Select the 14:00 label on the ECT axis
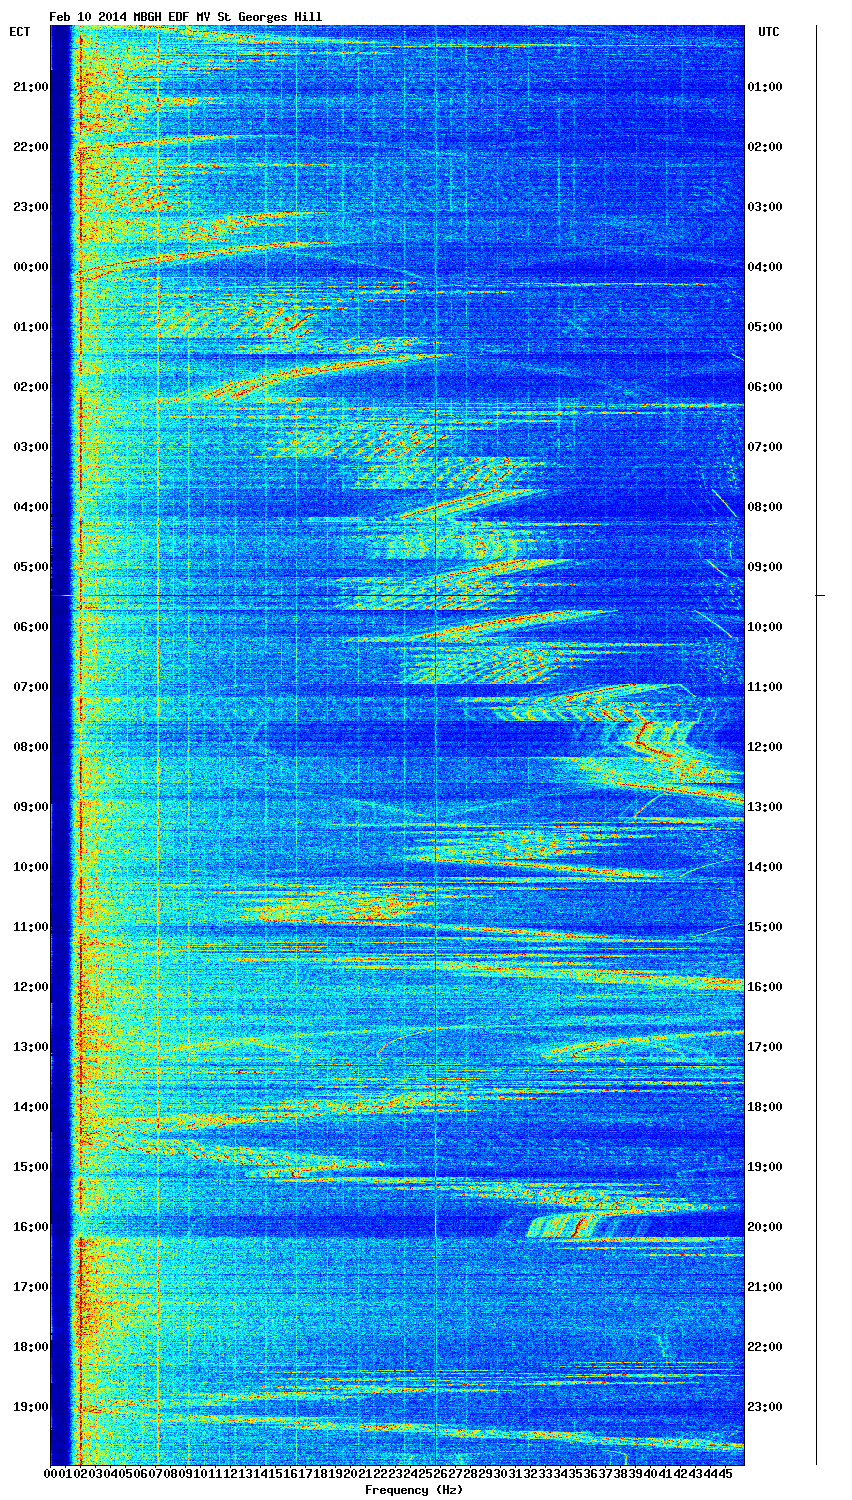Image resolution: width=852 pixels, height=1500 pixels. [31, 1107]
